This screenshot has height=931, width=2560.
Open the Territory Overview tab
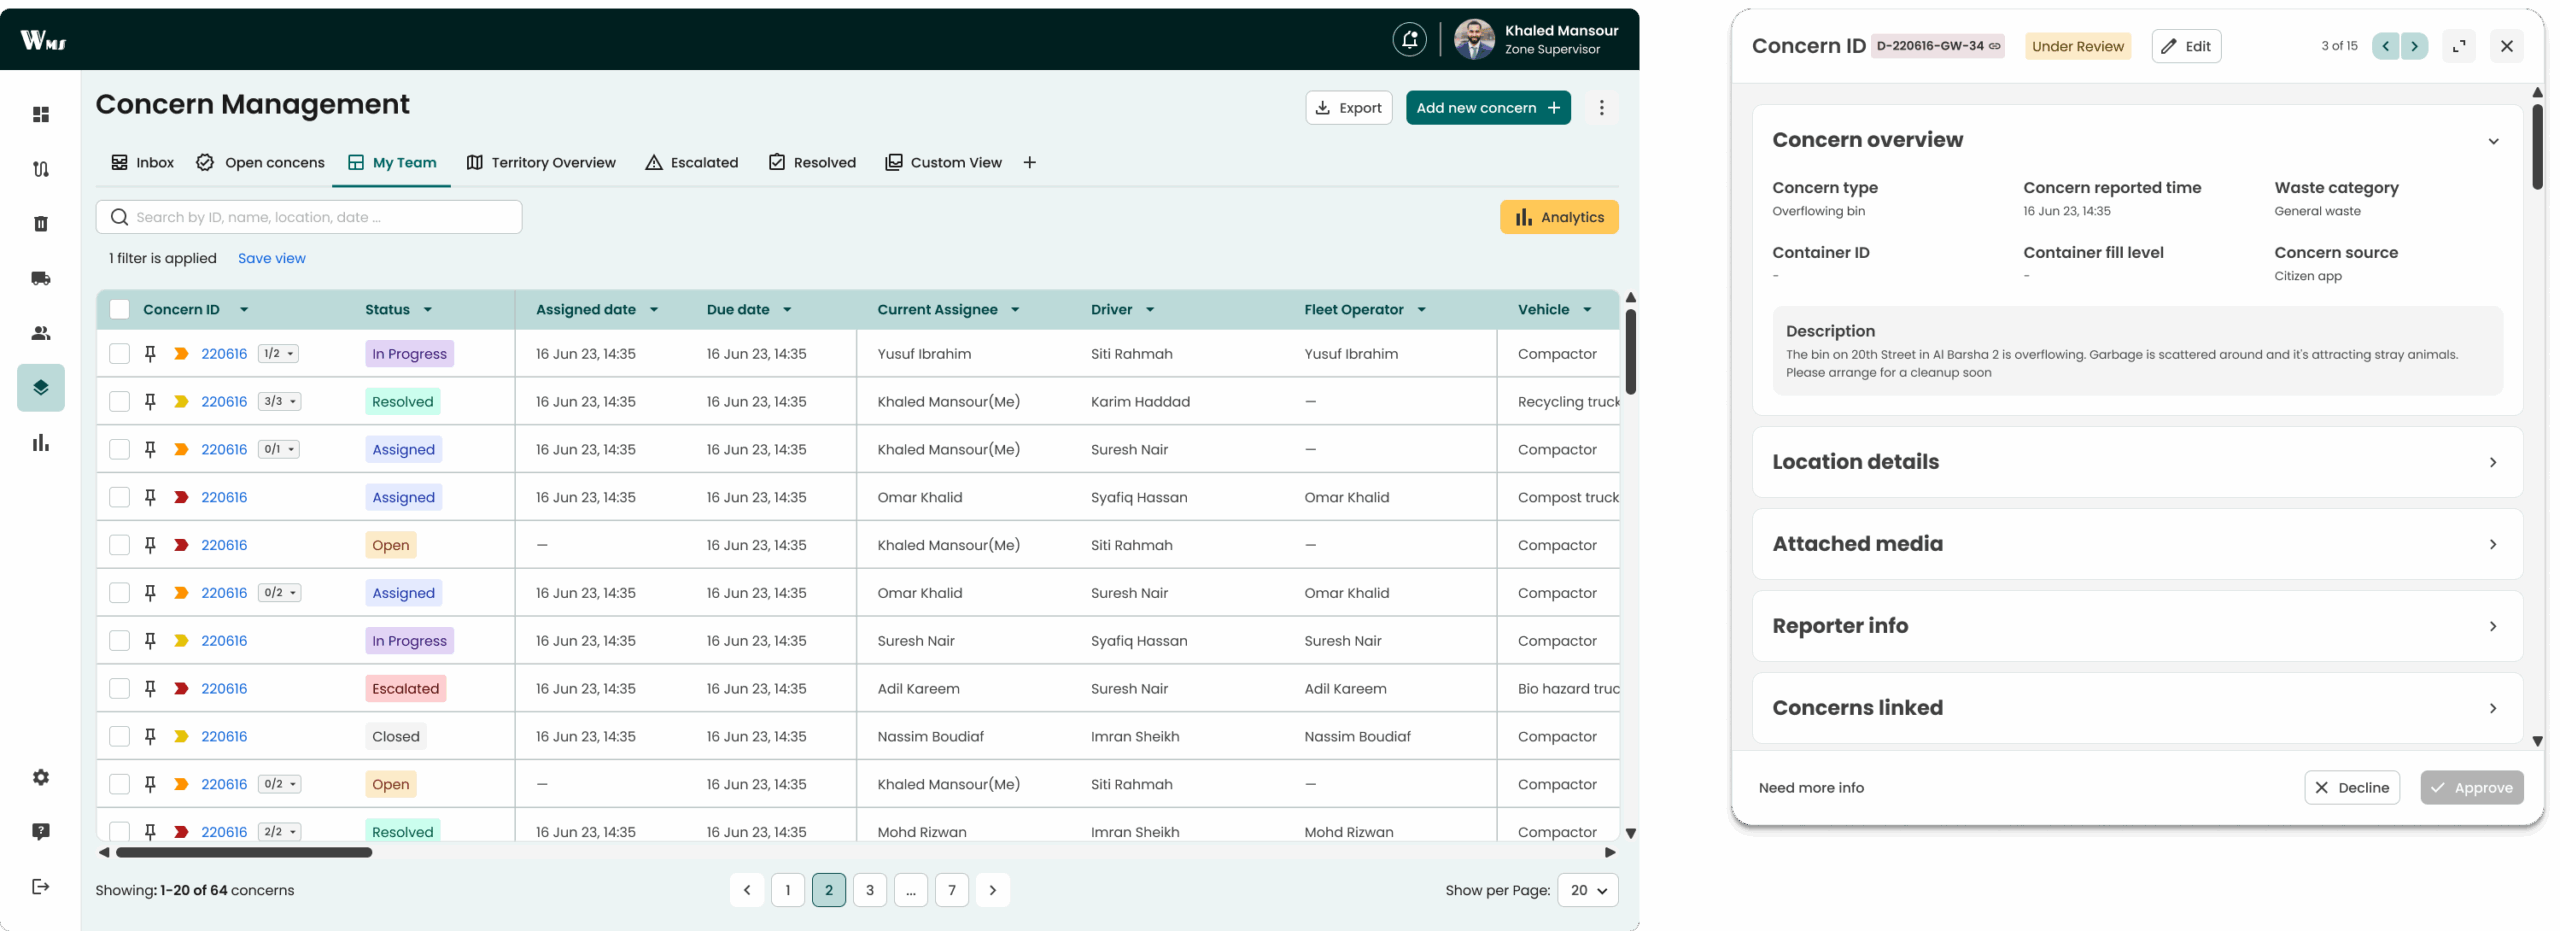(x=541, y=163)
